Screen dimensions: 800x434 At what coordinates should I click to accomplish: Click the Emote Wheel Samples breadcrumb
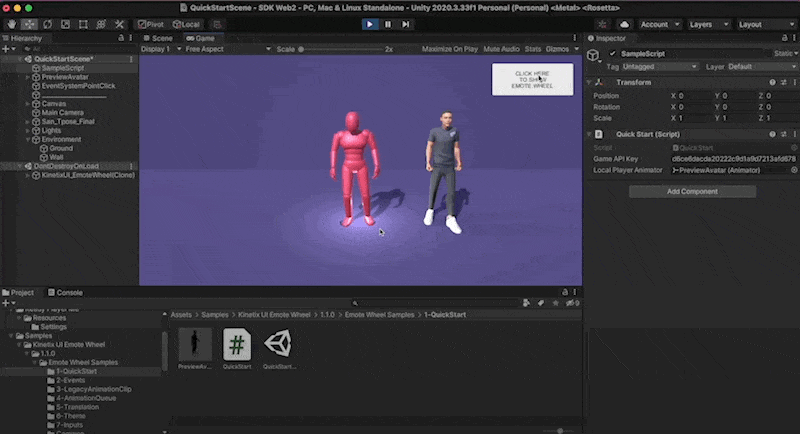(379, 315)
